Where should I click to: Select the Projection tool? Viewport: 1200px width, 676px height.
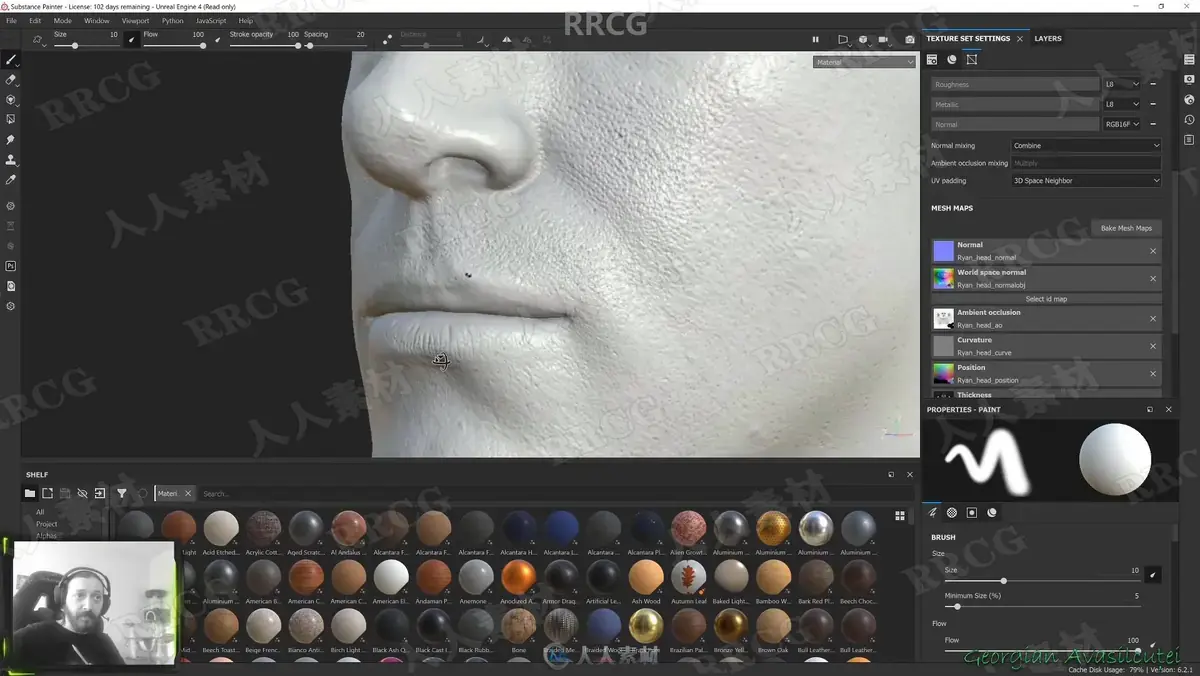click(11, 99)
